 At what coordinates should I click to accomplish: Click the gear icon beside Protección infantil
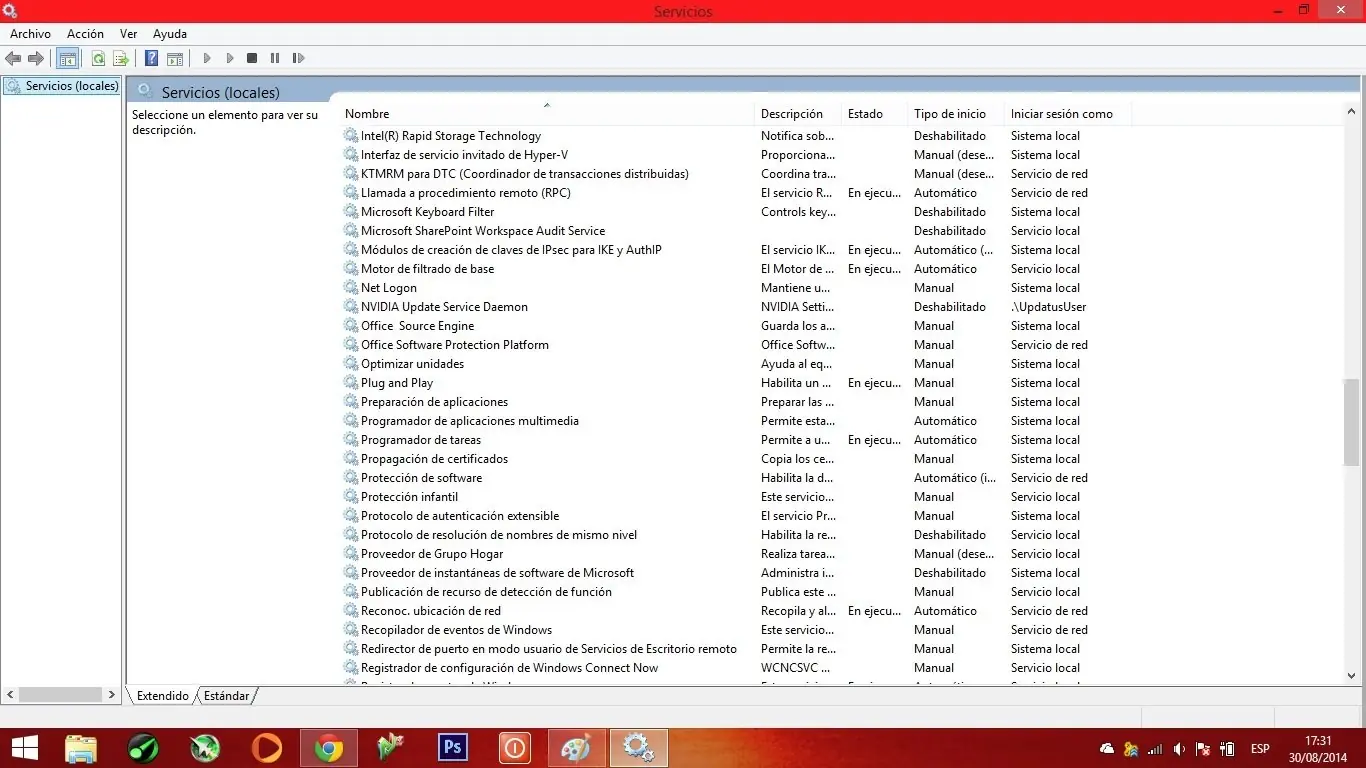[351, 497]
